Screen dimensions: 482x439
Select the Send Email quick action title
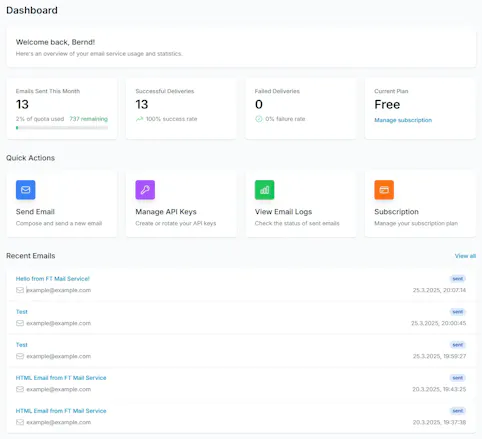point(35,212)
